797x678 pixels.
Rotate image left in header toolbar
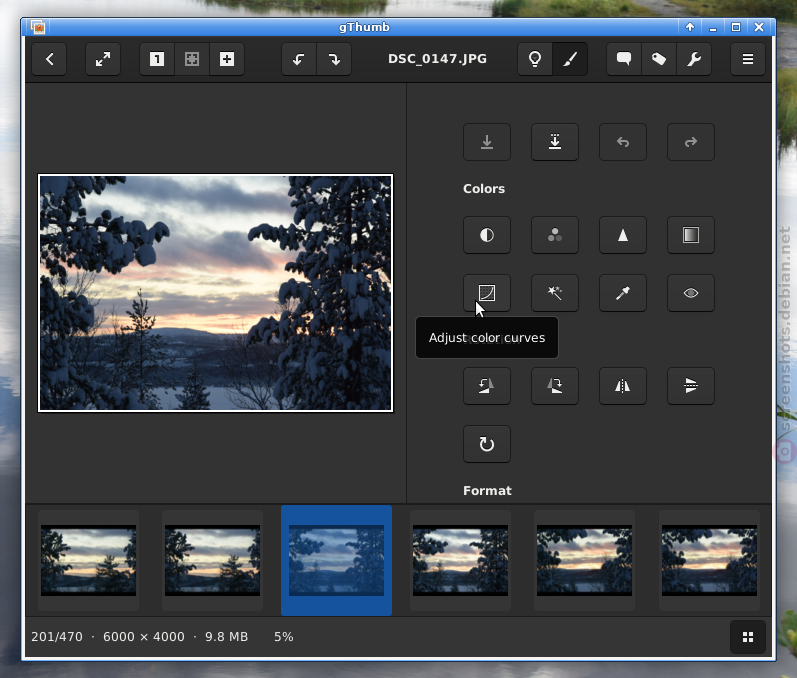pyautogui.click(x=299, y=59)
